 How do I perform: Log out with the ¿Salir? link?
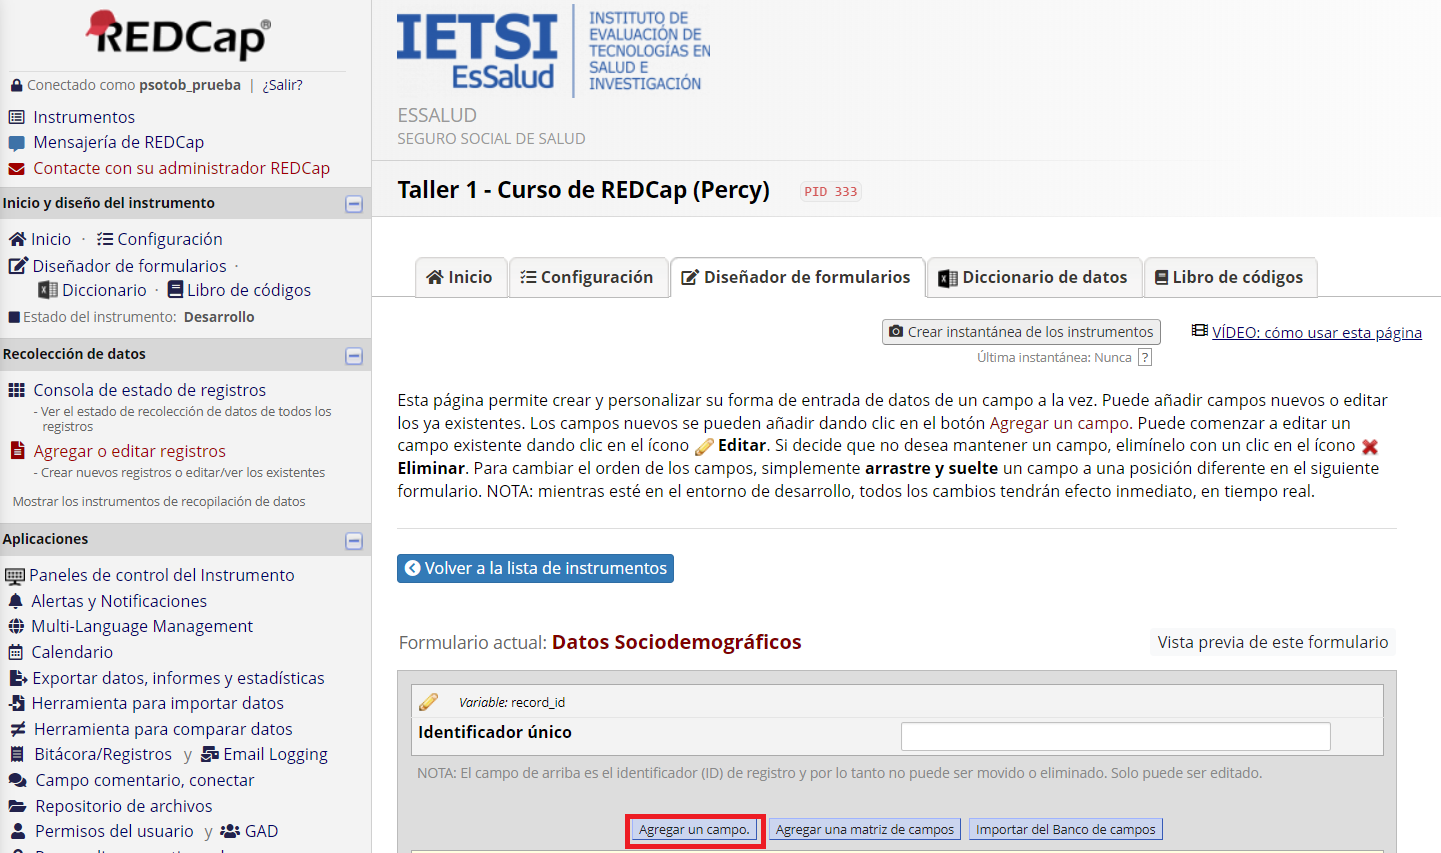(282, 85)
